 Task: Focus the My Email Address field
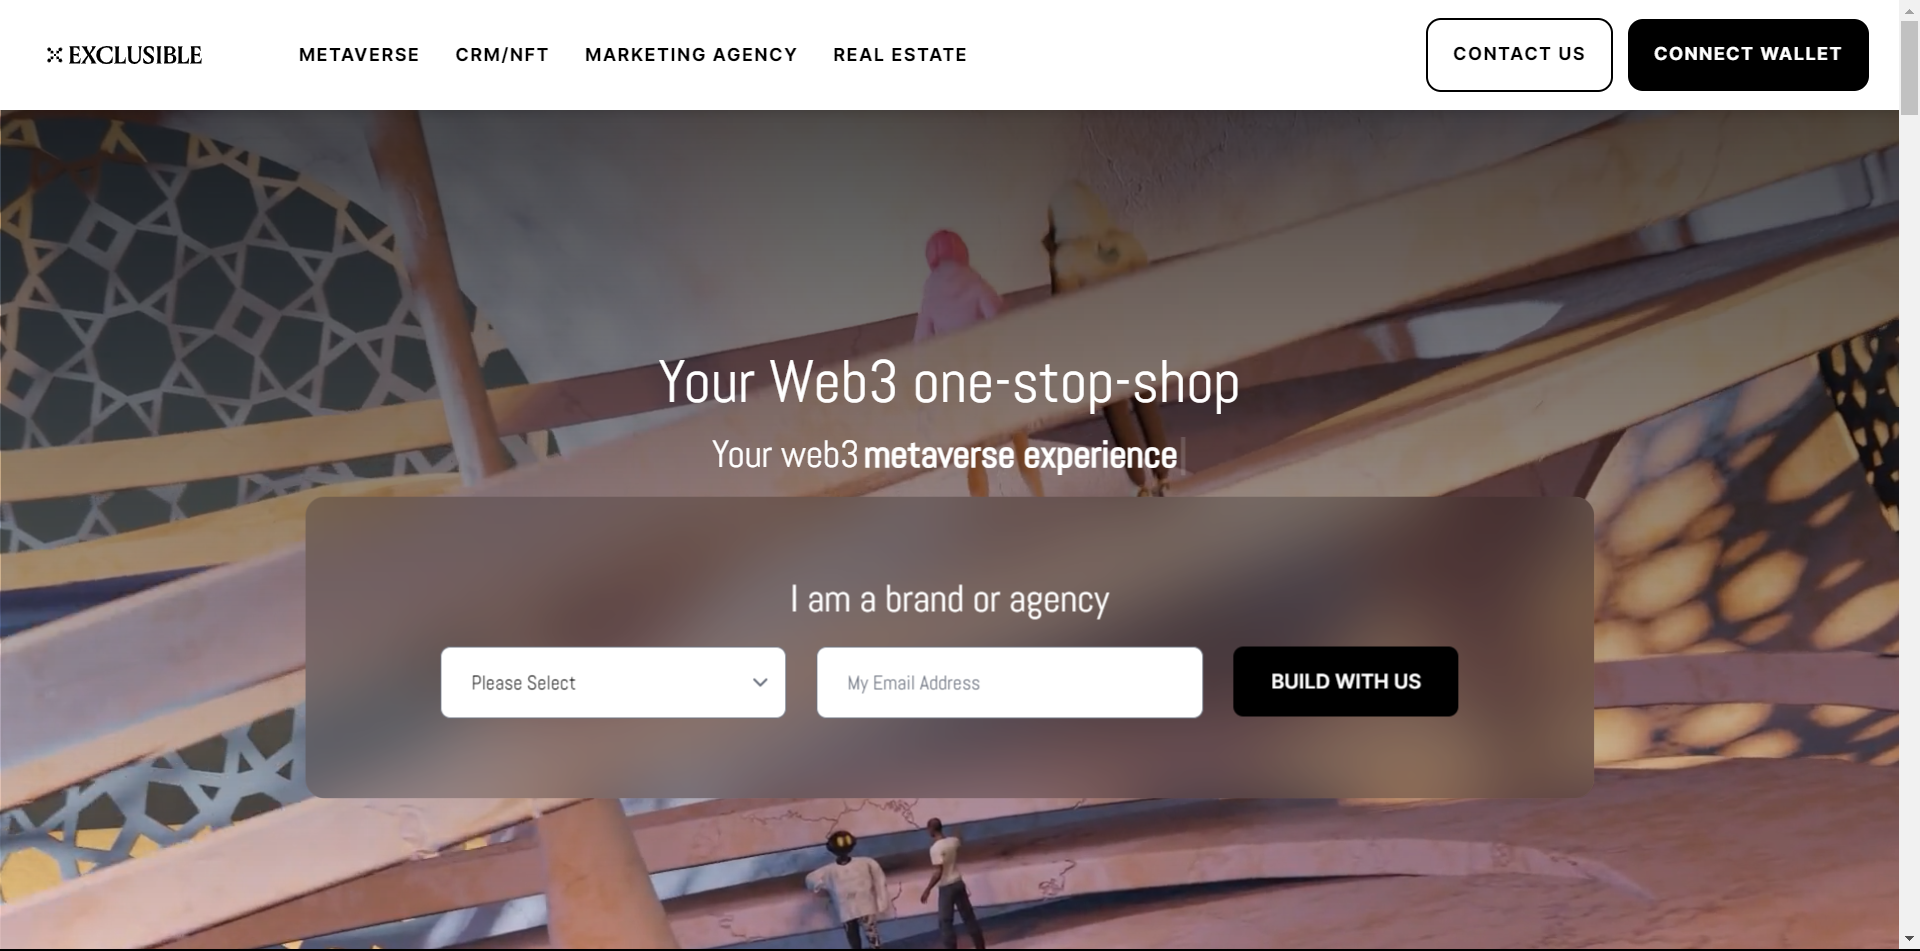coord(1009,682)
